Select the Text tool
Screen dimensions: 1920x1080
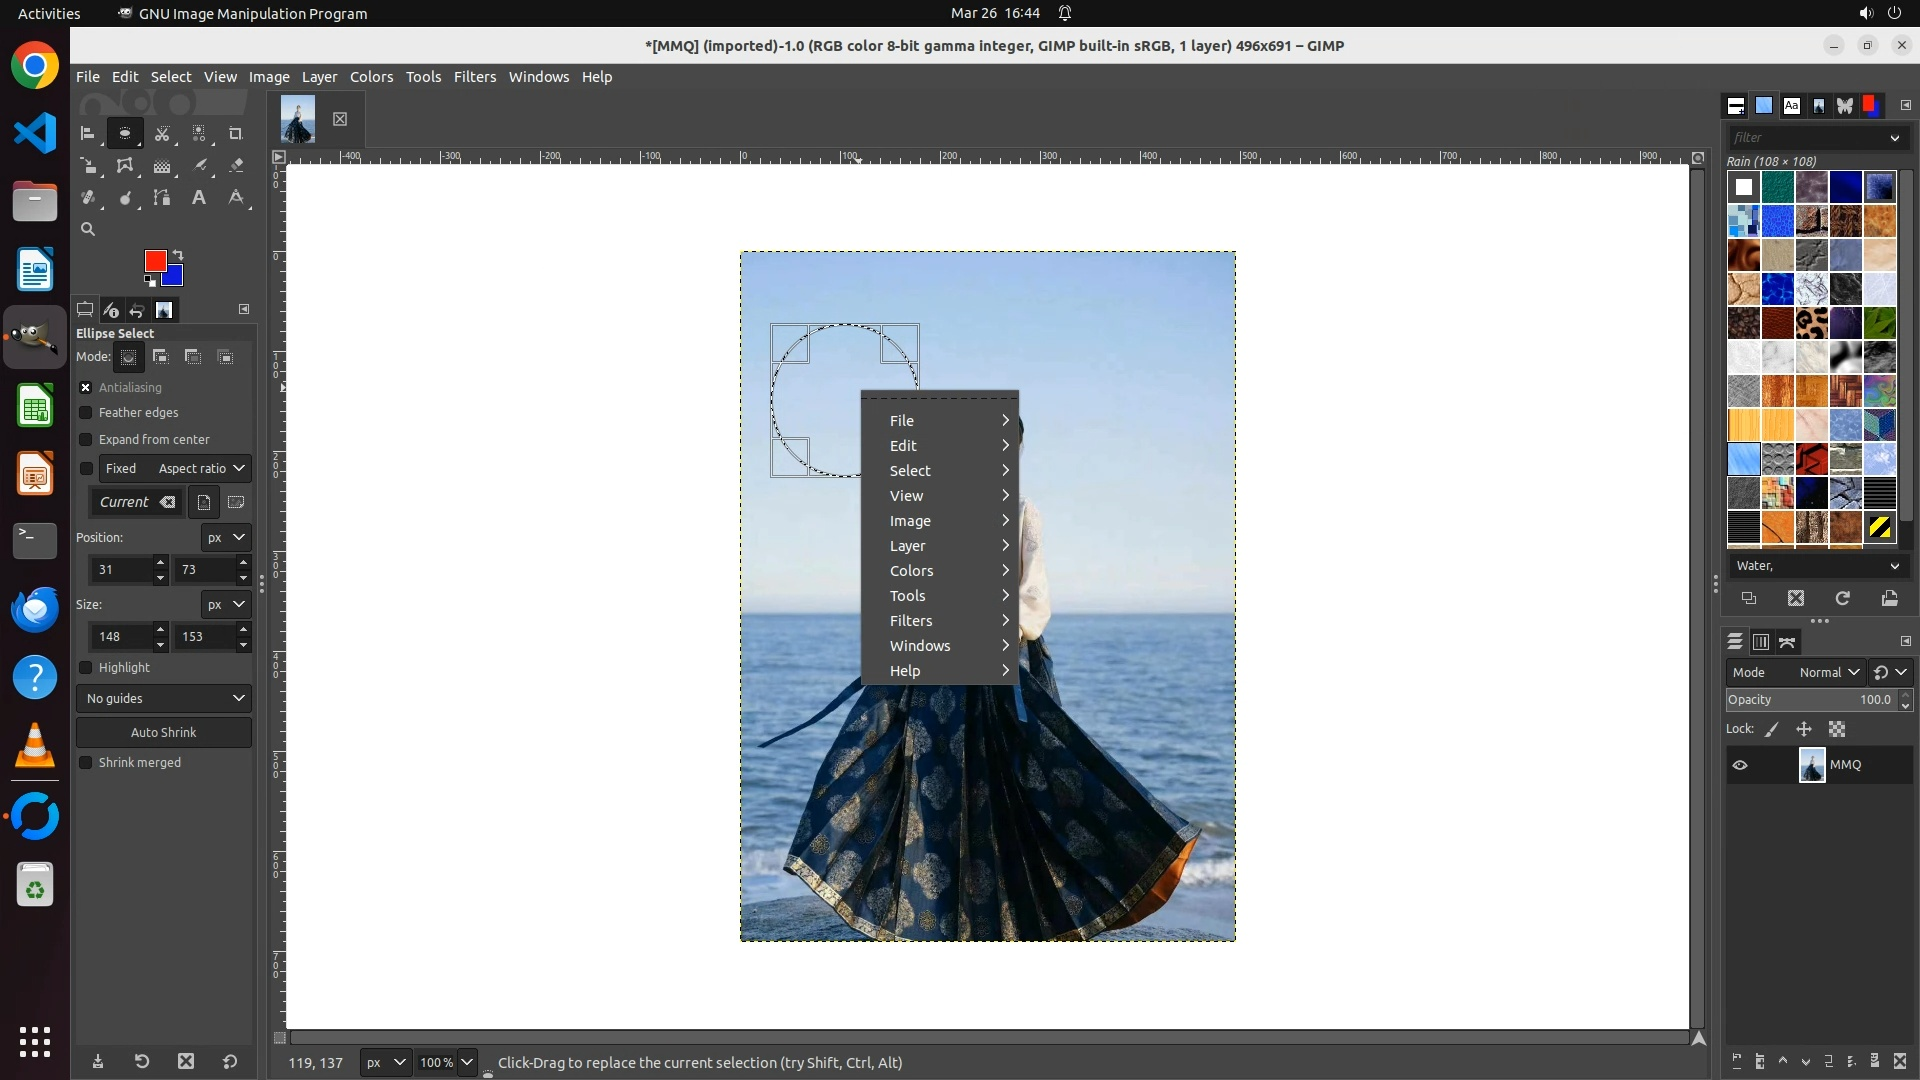tap(199, 198)
